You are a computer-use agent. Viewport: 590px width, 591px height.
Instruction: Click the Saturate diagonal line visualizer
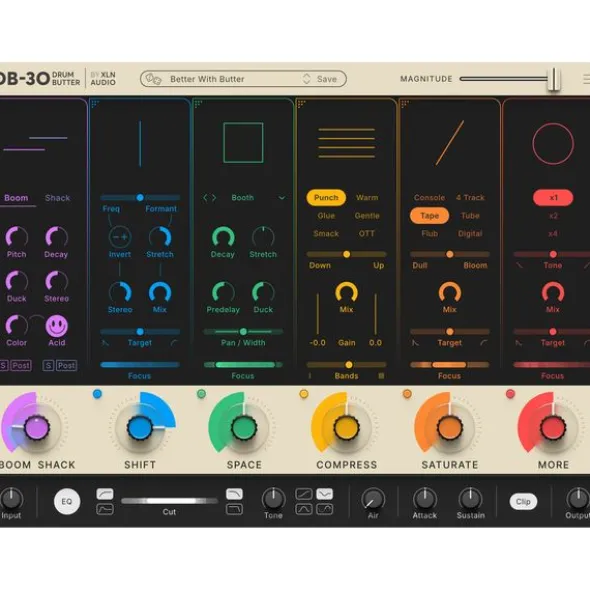coord(450,143)
